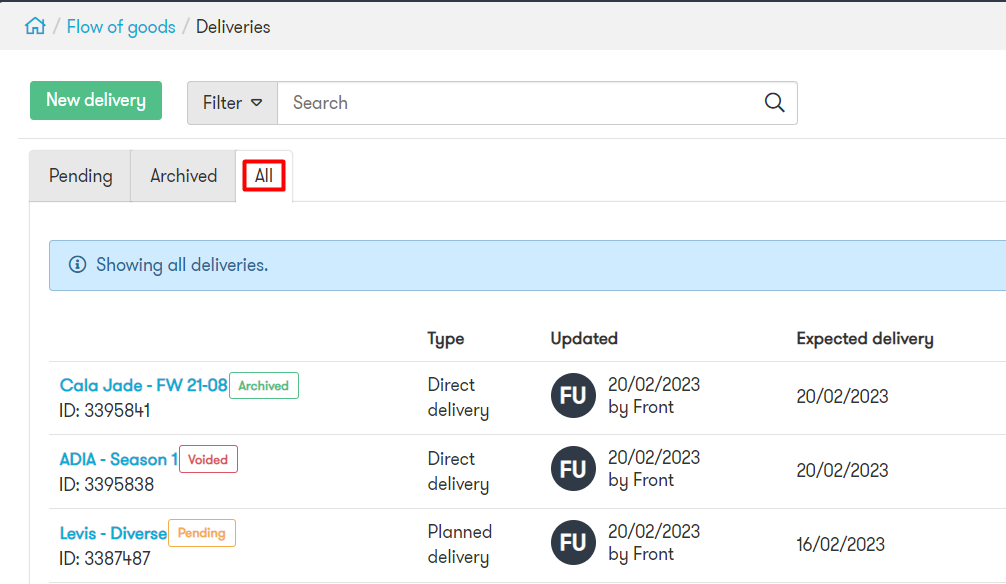Click FU avatar in Cala Jade row
Viewport: 1006px width, 584px height.
[574, 395]
